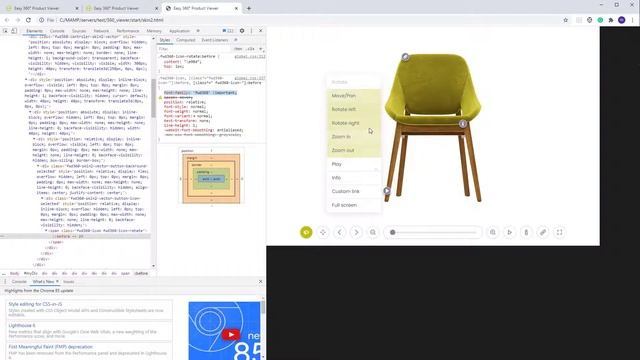The image size is (640, 360).
Task: Click the Rotate right arrow icon
Action: coord(356,232)
